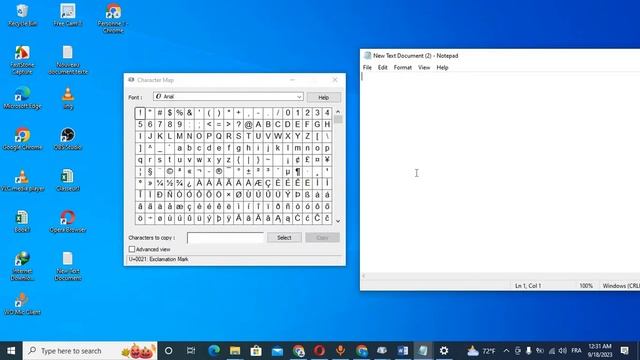
Task: Click the microphone icon in system tray
Action: (x=529, y=351)
